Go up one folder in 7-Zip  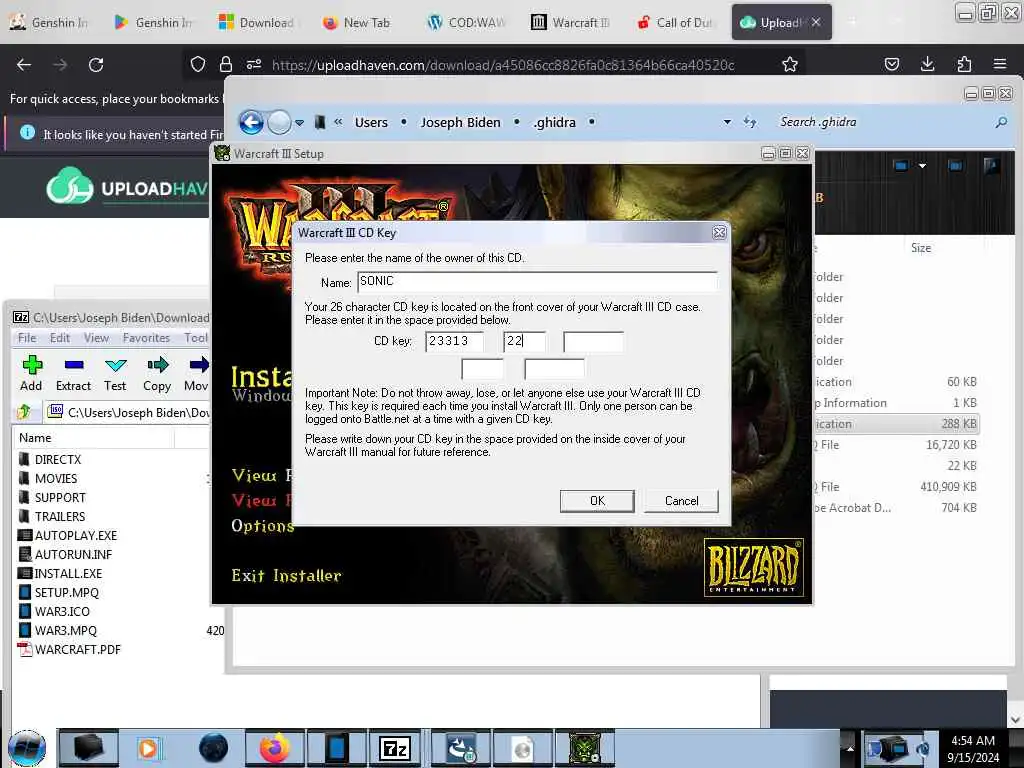pos(24,412)
